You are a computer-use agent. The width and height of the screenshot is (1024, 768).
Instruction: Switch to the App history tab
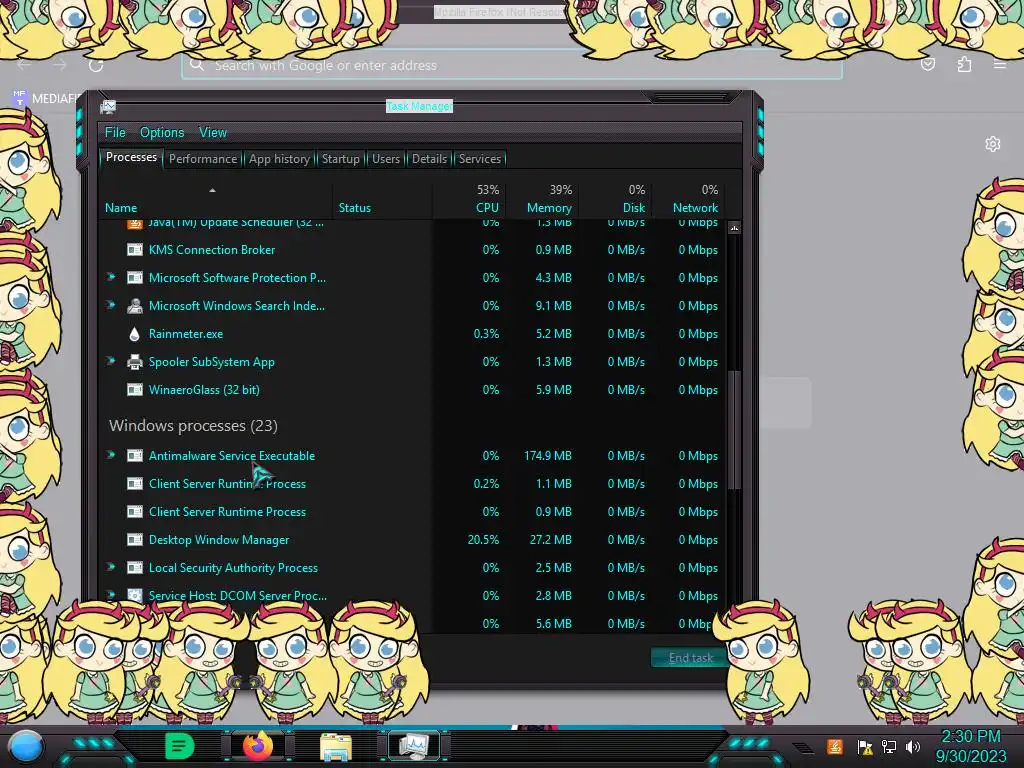tap(280, 159)
